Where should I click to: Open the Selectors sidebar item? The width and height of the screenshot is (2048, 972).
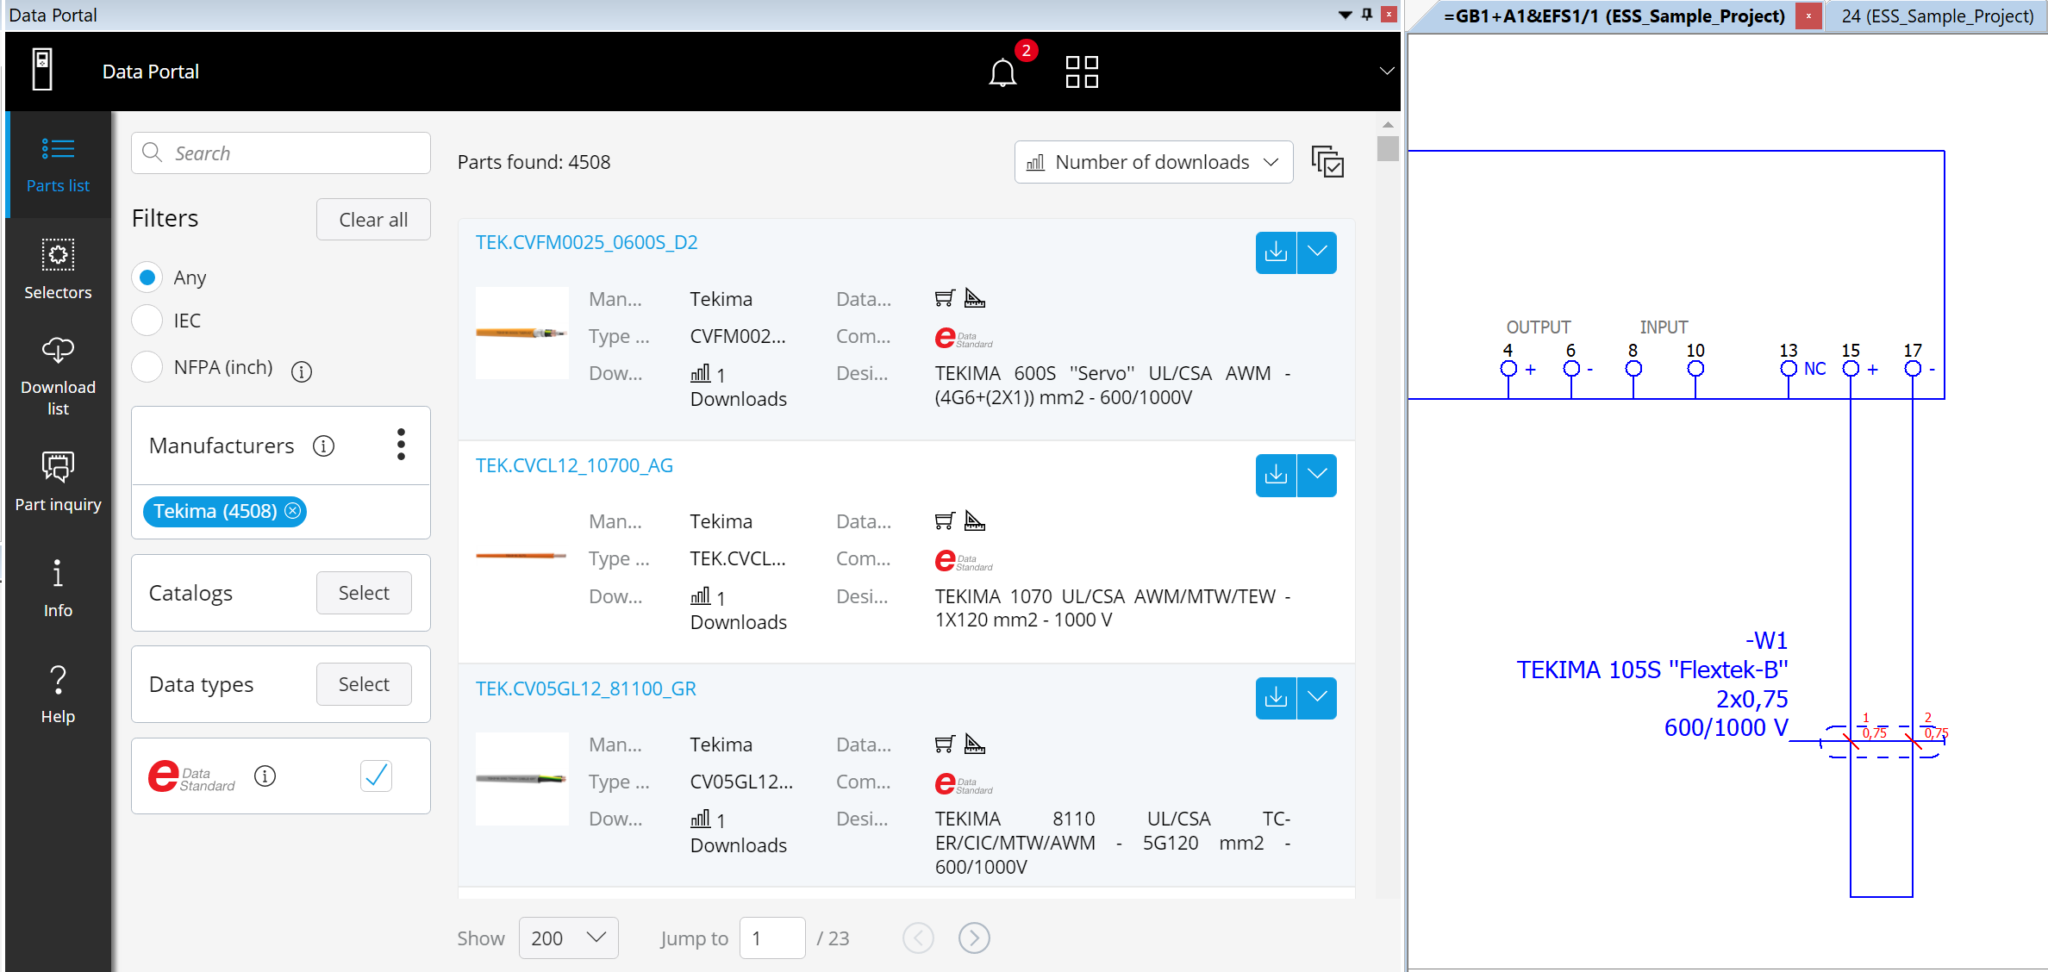point(58,270)
